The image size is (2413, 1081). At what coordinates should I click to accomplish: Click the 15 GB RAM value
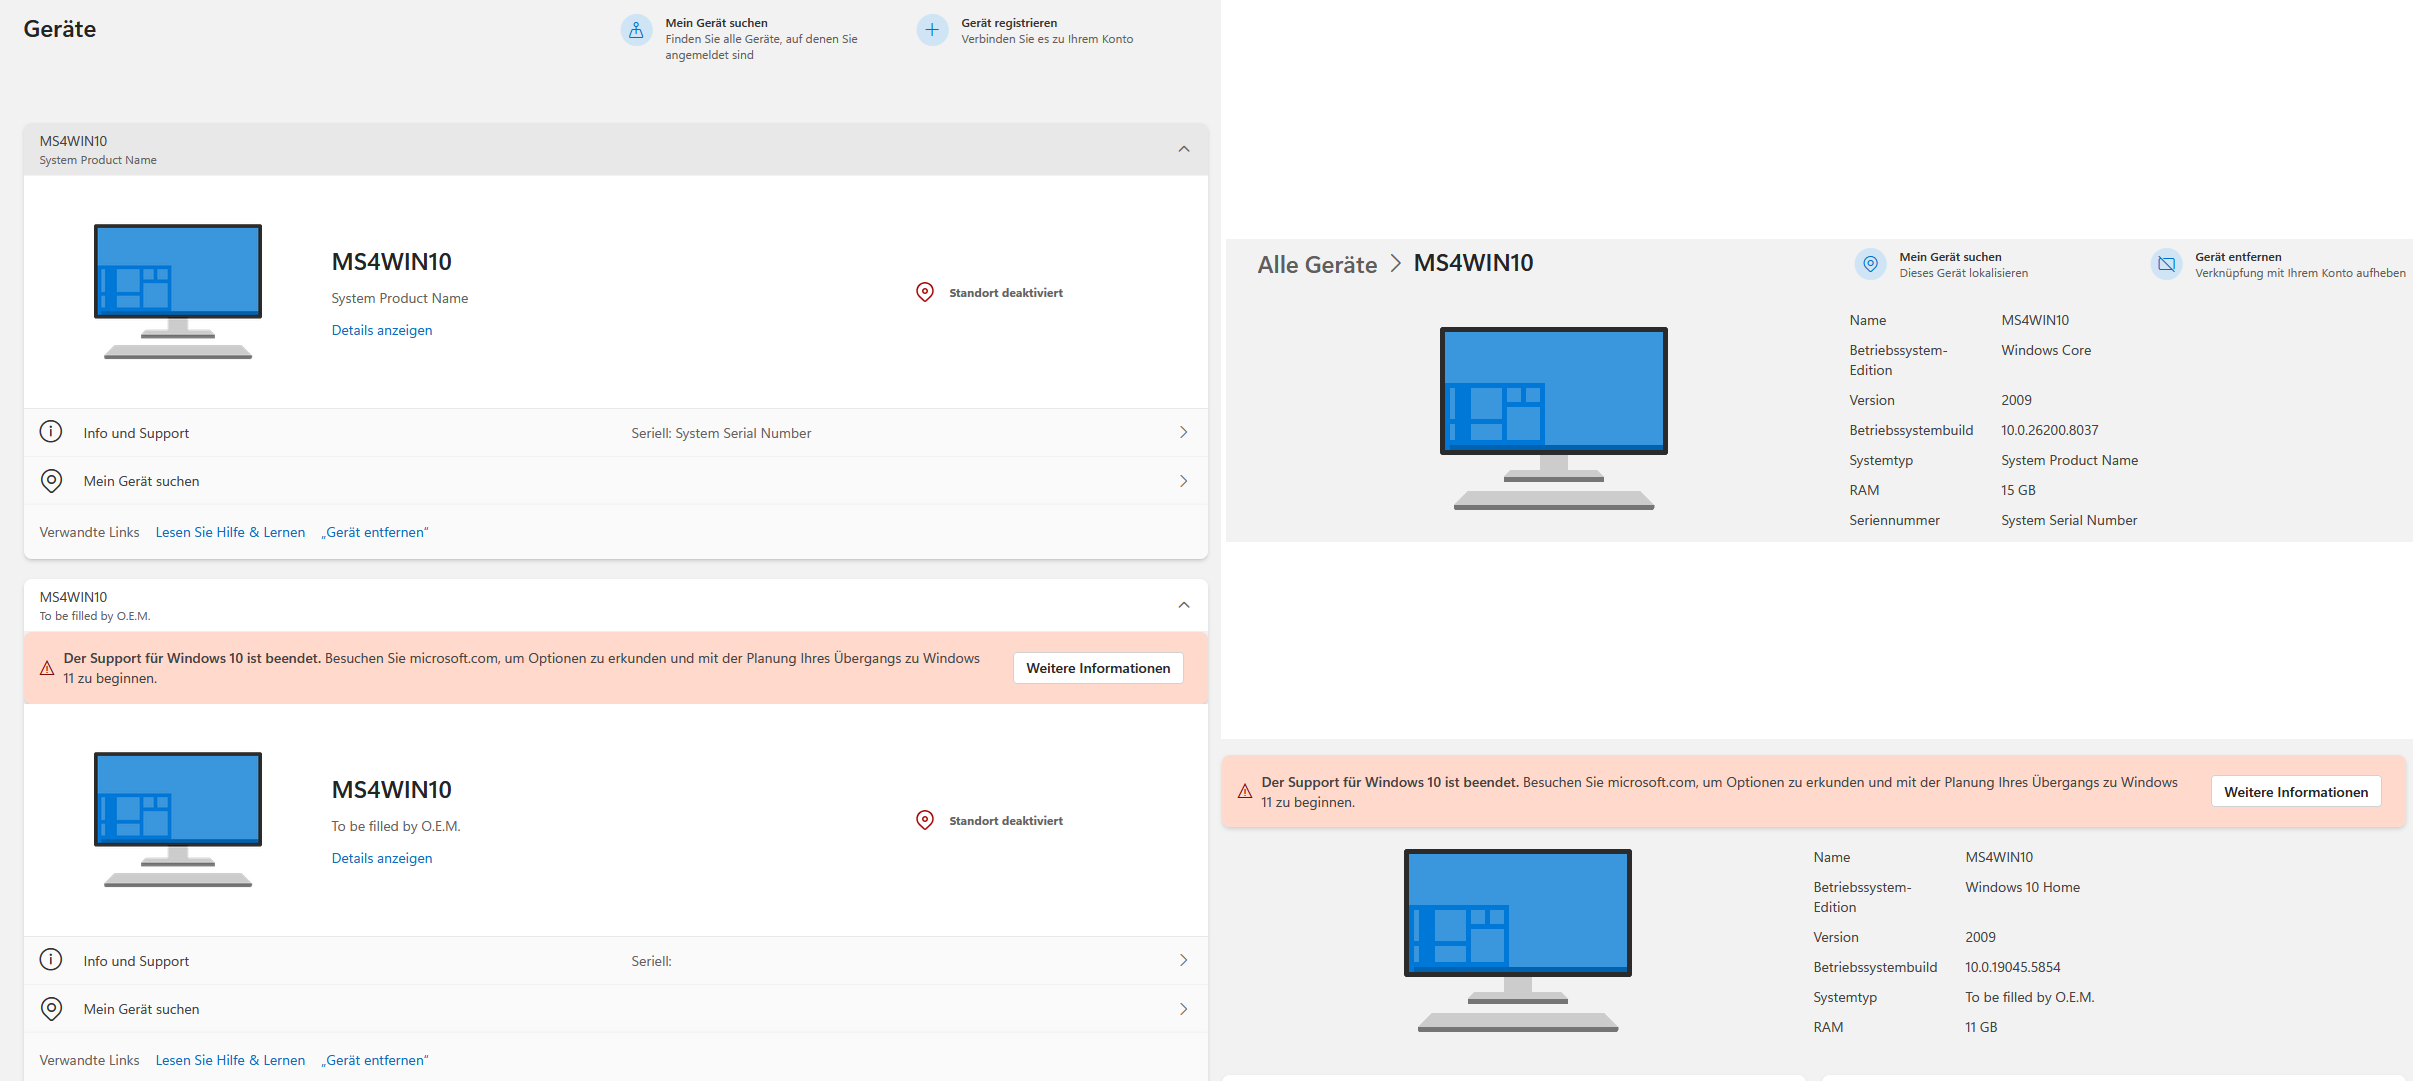(2018, 490)
